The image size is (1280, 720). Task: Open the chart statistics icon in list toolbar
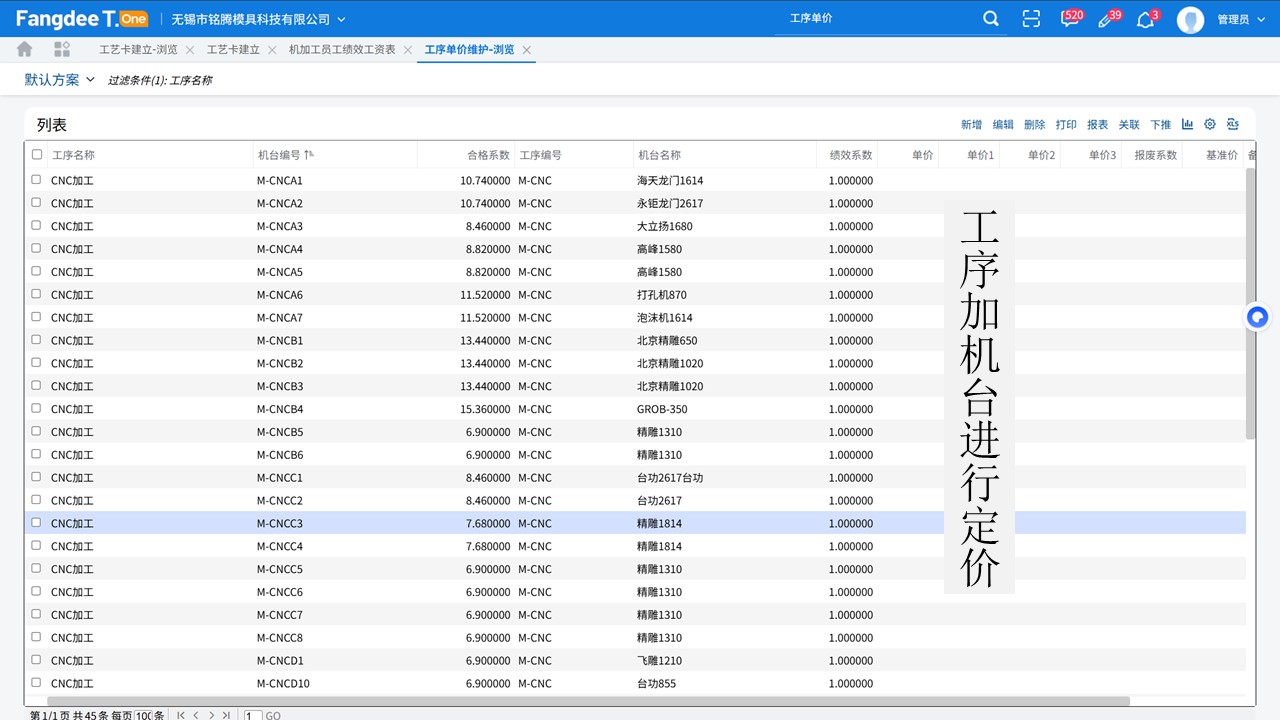point(1187,124)
